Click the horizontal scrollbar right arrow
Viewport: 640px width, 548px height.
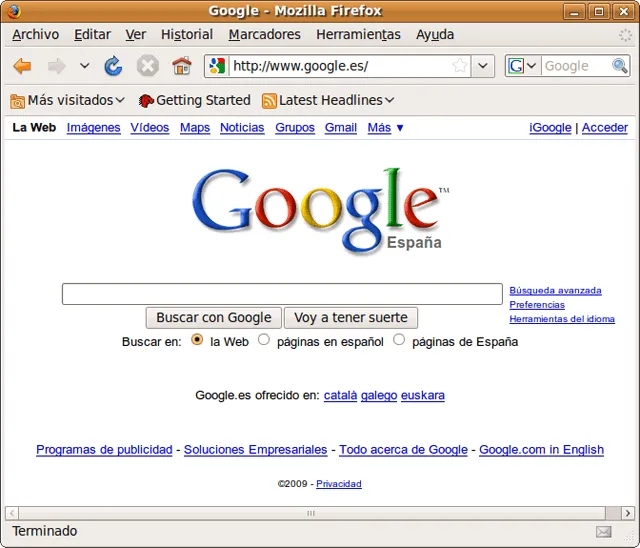(628, 513)
